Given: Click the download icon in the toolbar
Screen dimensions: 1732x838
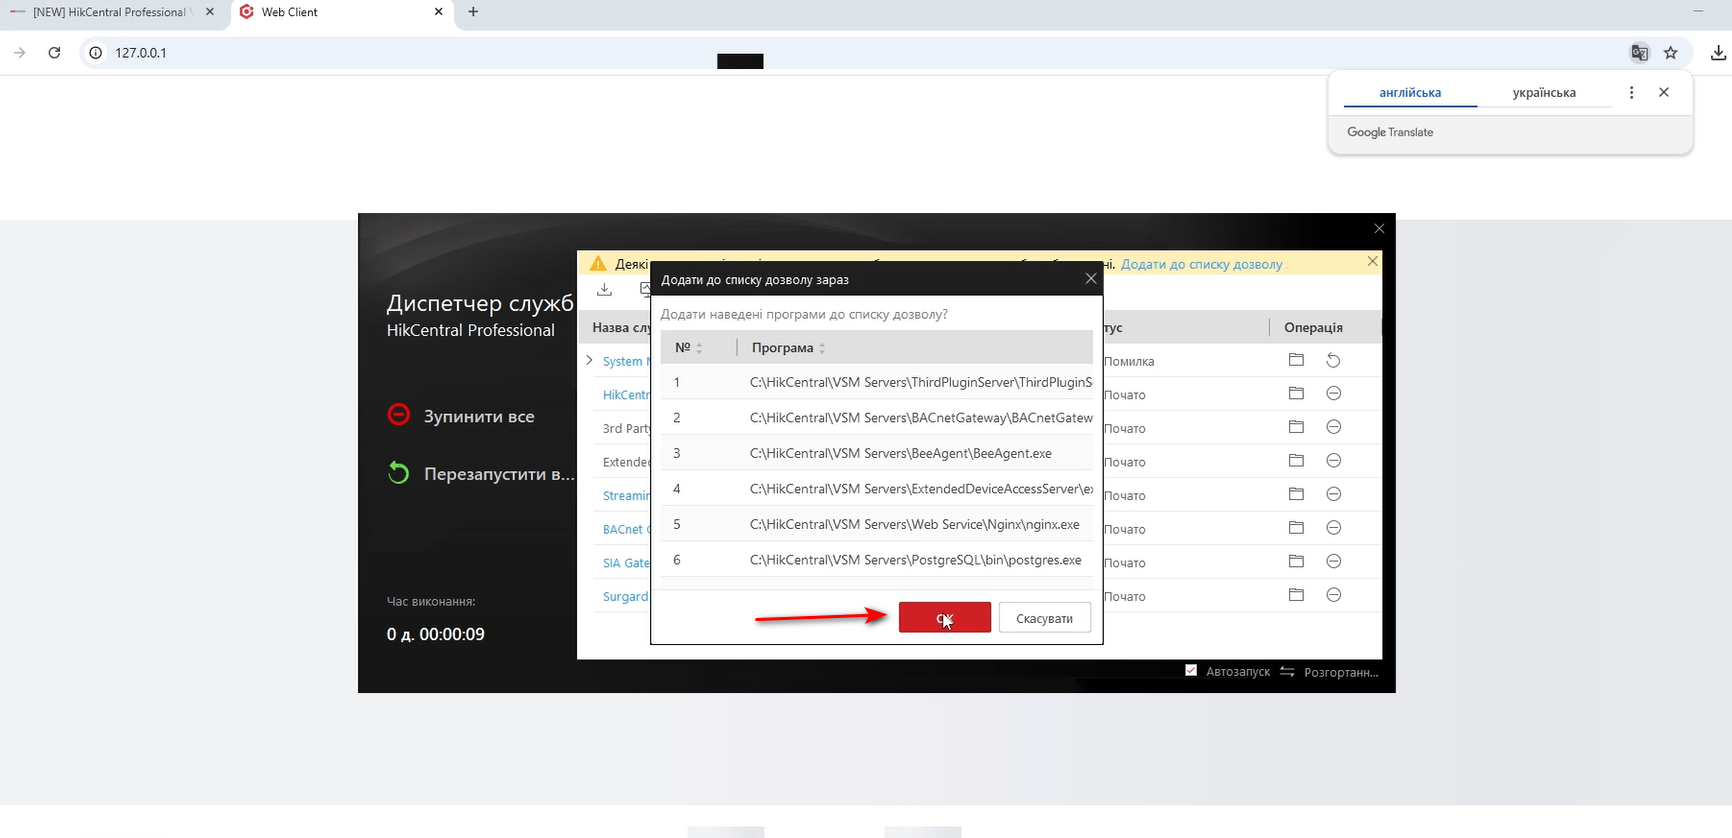Looking at the screenshot, I should (x=604, y=289).
